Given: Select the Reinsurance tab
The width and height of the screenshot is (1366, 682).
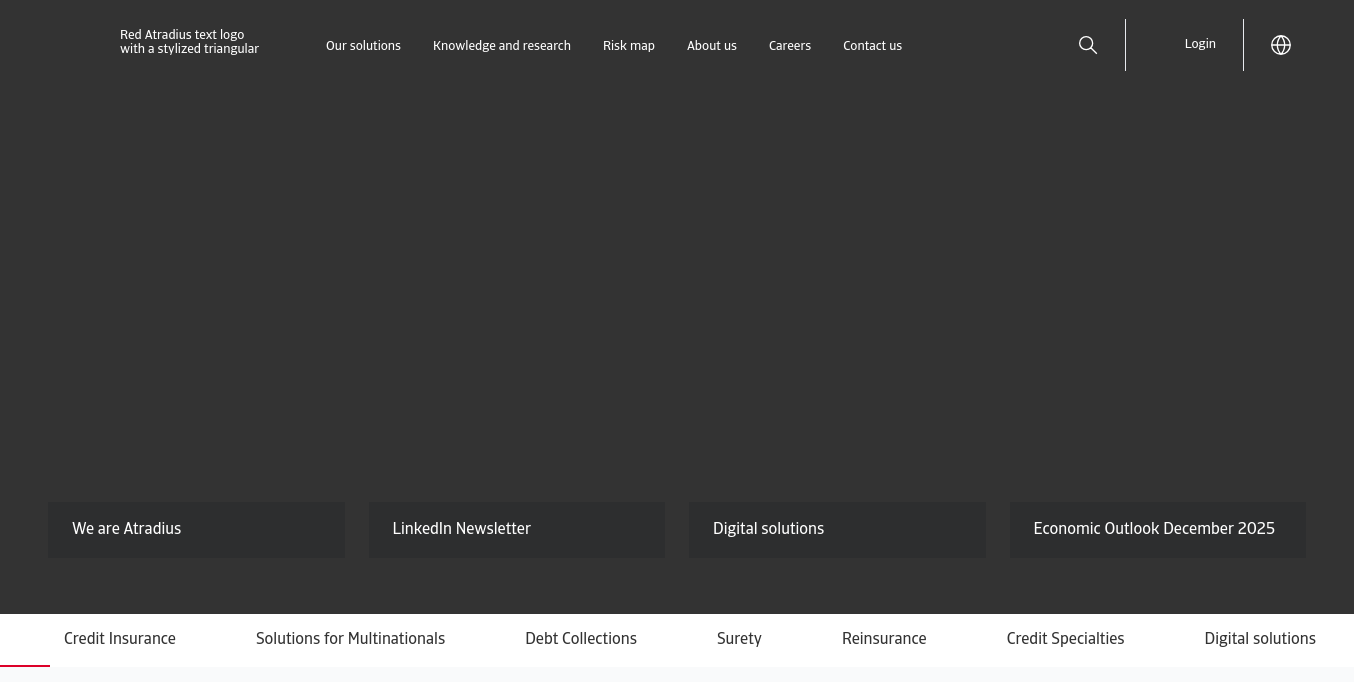Looking at the screenshot, I should point(884,639).
